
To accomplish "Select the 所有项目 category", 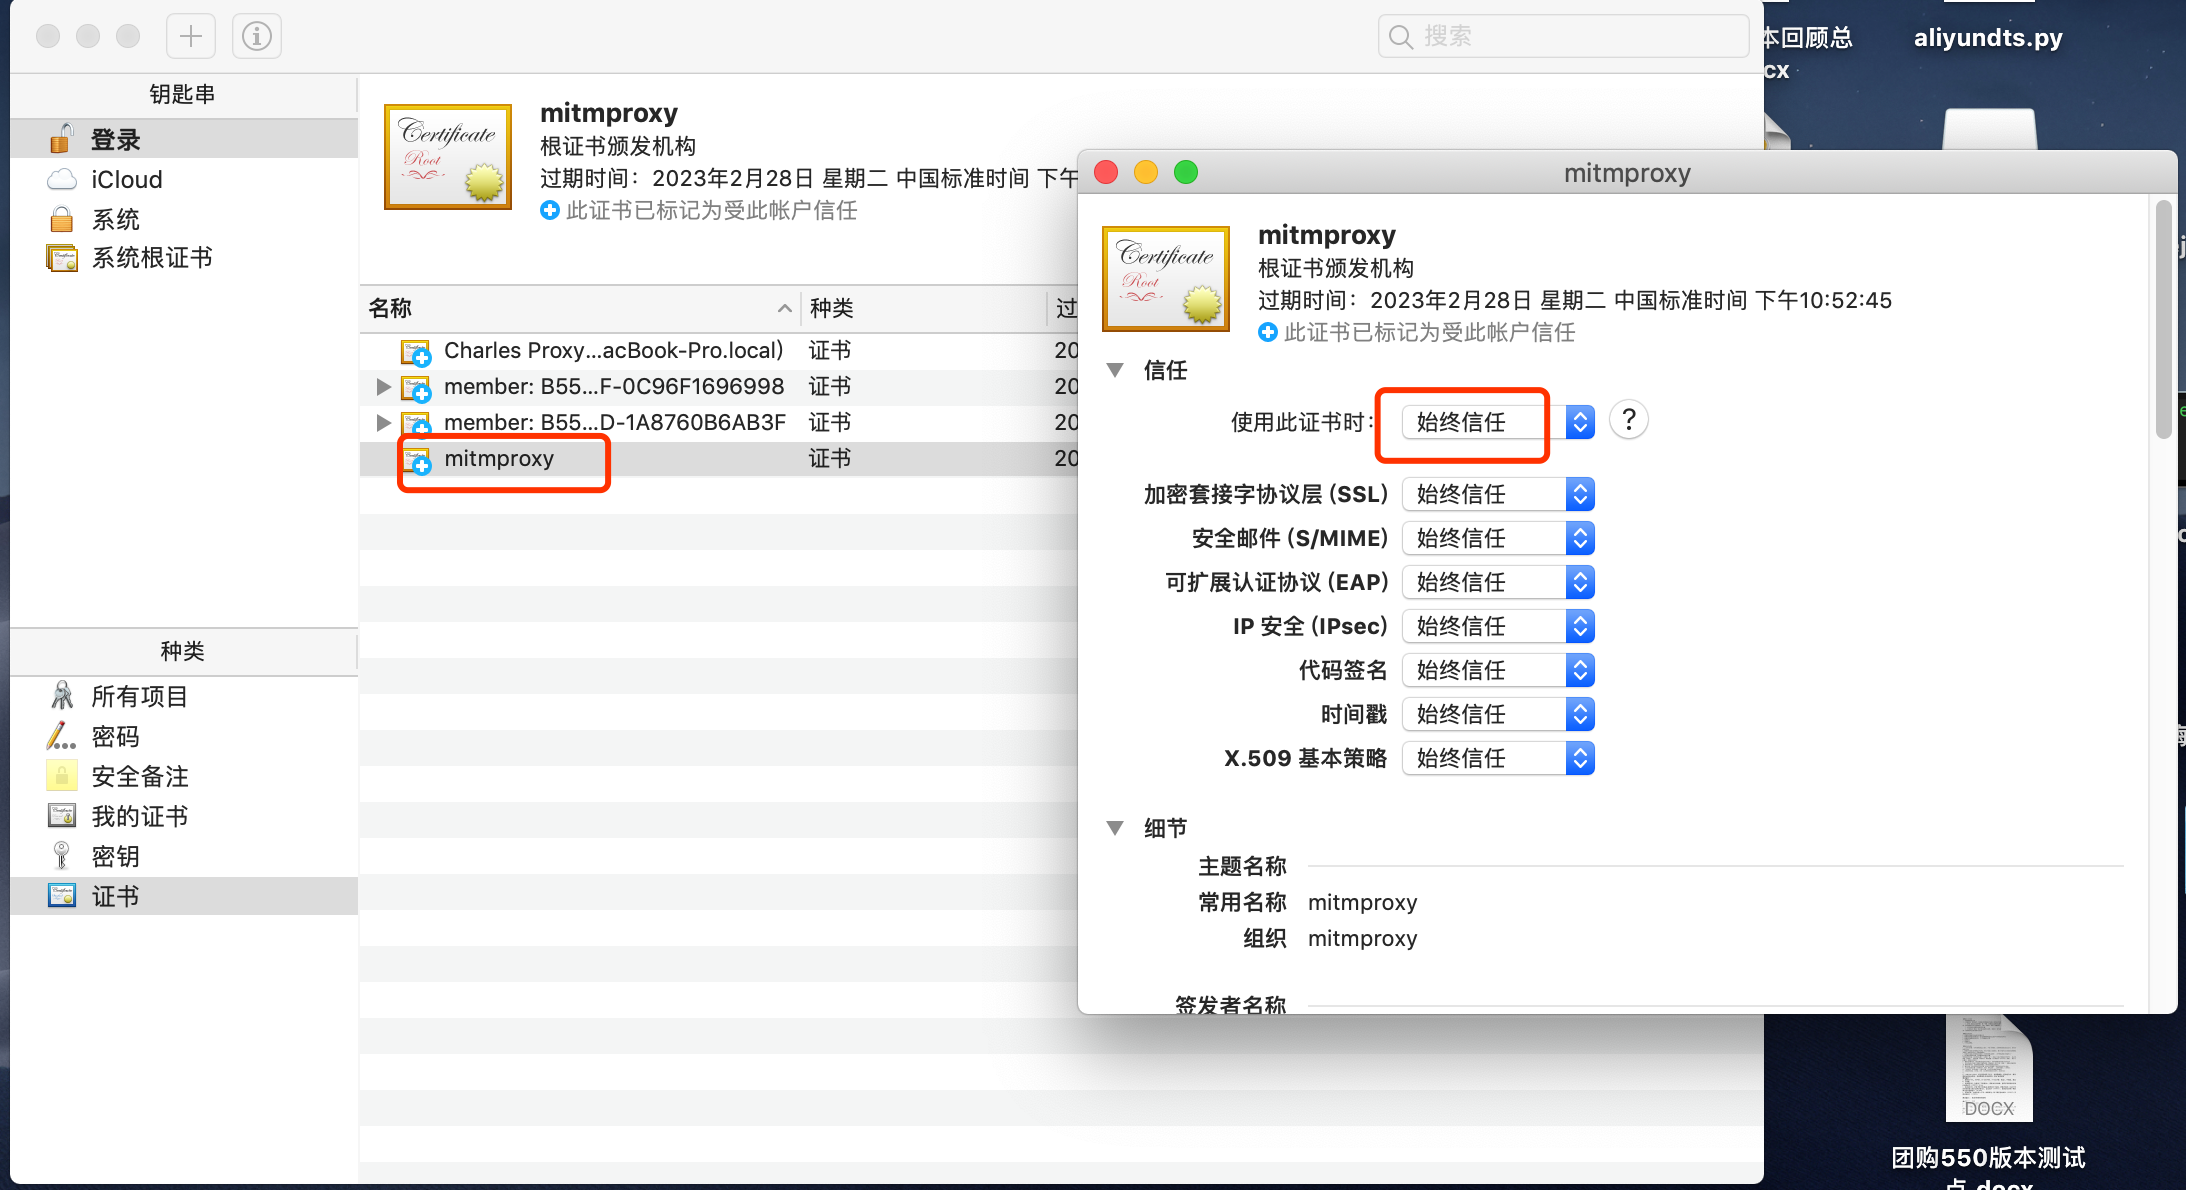I will [x=184, y=696].
